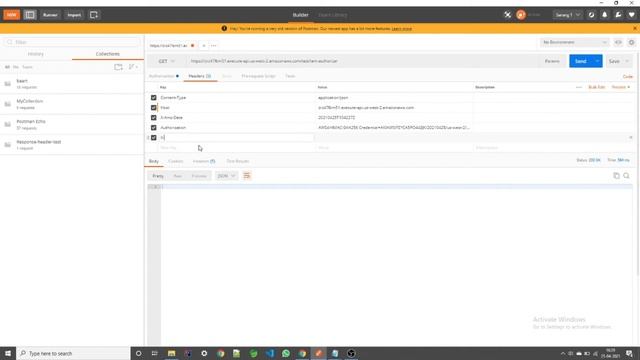Open the first collection in sidebar list
The image size is (640, 360).
pyautogui.click(x=72, y=84)
